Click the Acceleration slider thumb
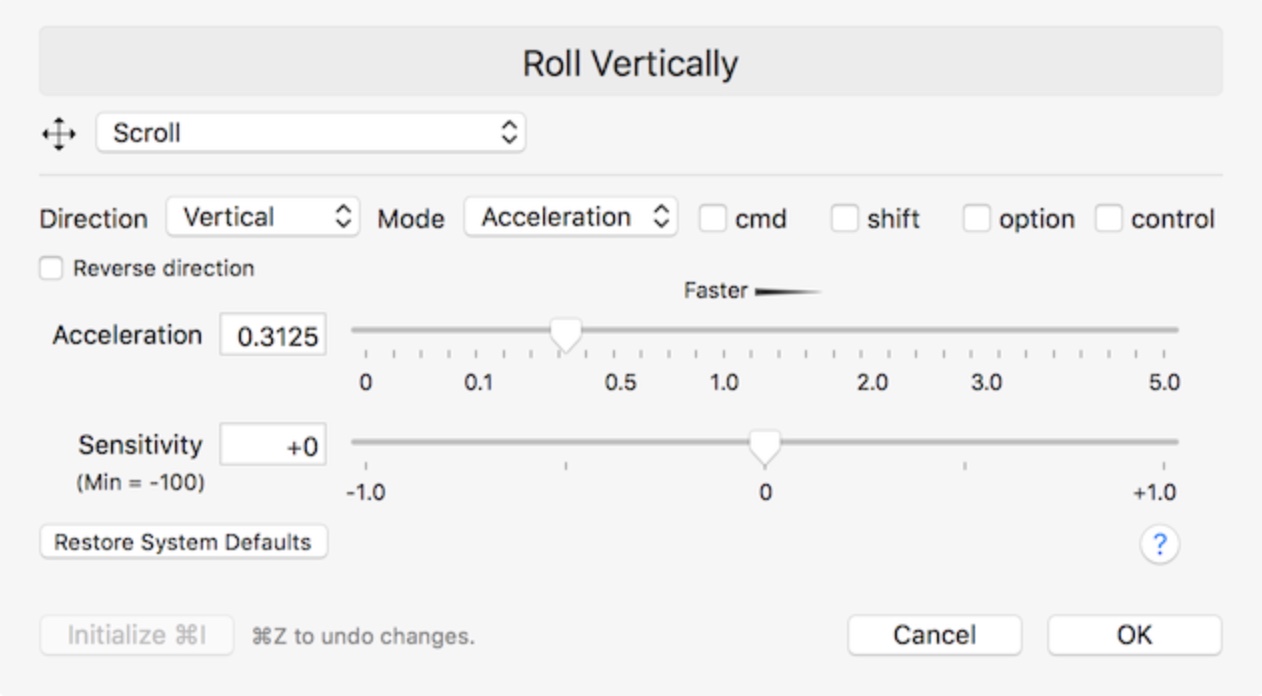 pyautogui.click(x=566, y=334)
